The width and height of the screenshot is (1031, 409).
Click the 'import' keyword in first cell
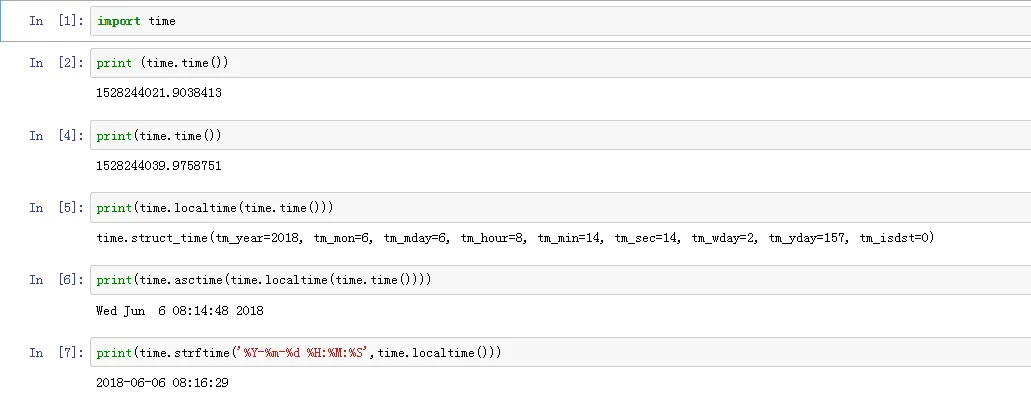(118, 21)
